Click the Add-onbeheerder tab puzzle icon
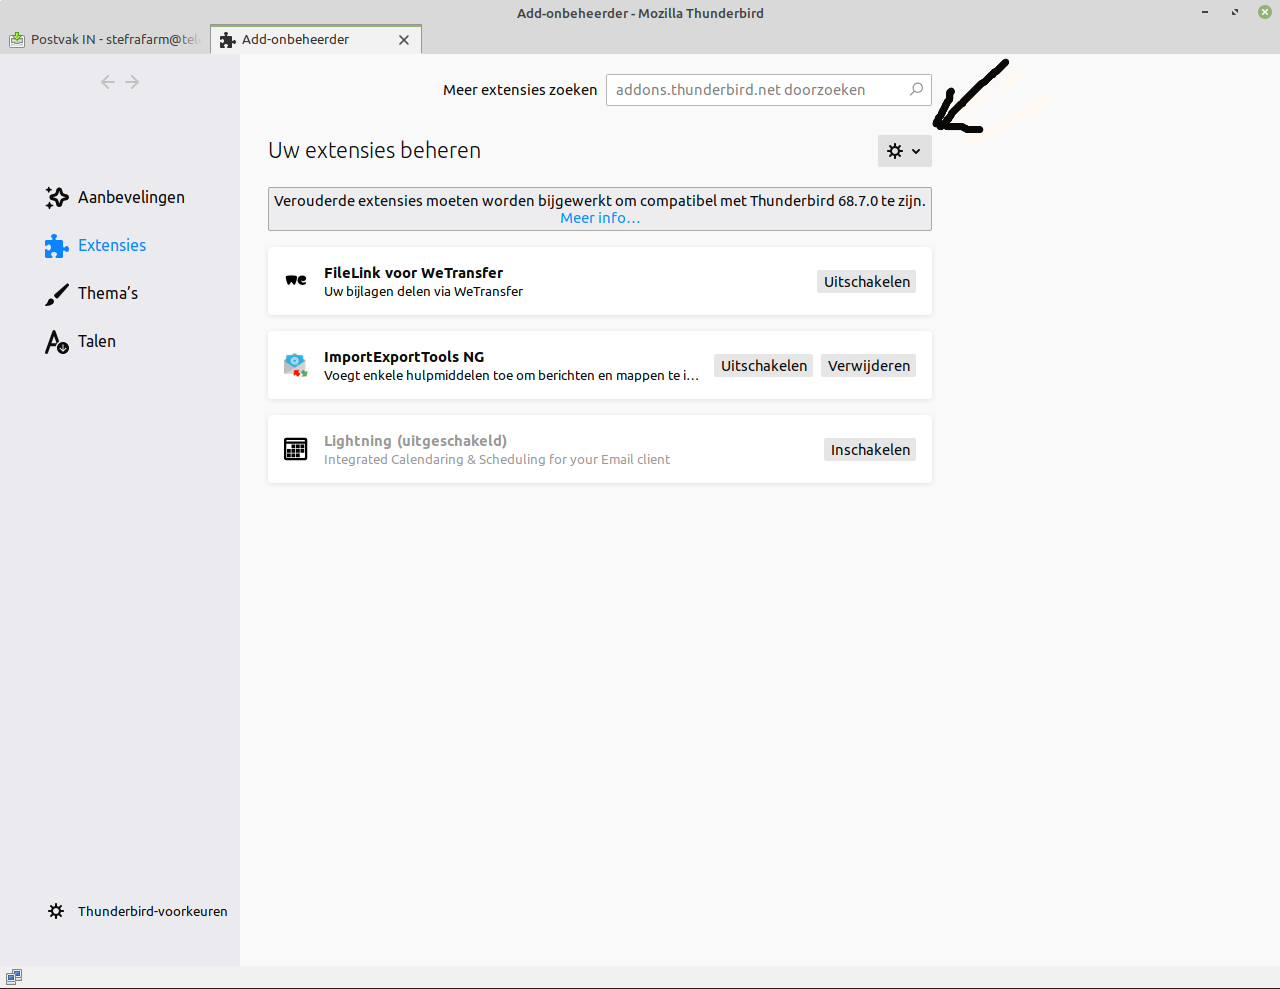This screenshot has height=989, width=1280. [x=228, y=40]
